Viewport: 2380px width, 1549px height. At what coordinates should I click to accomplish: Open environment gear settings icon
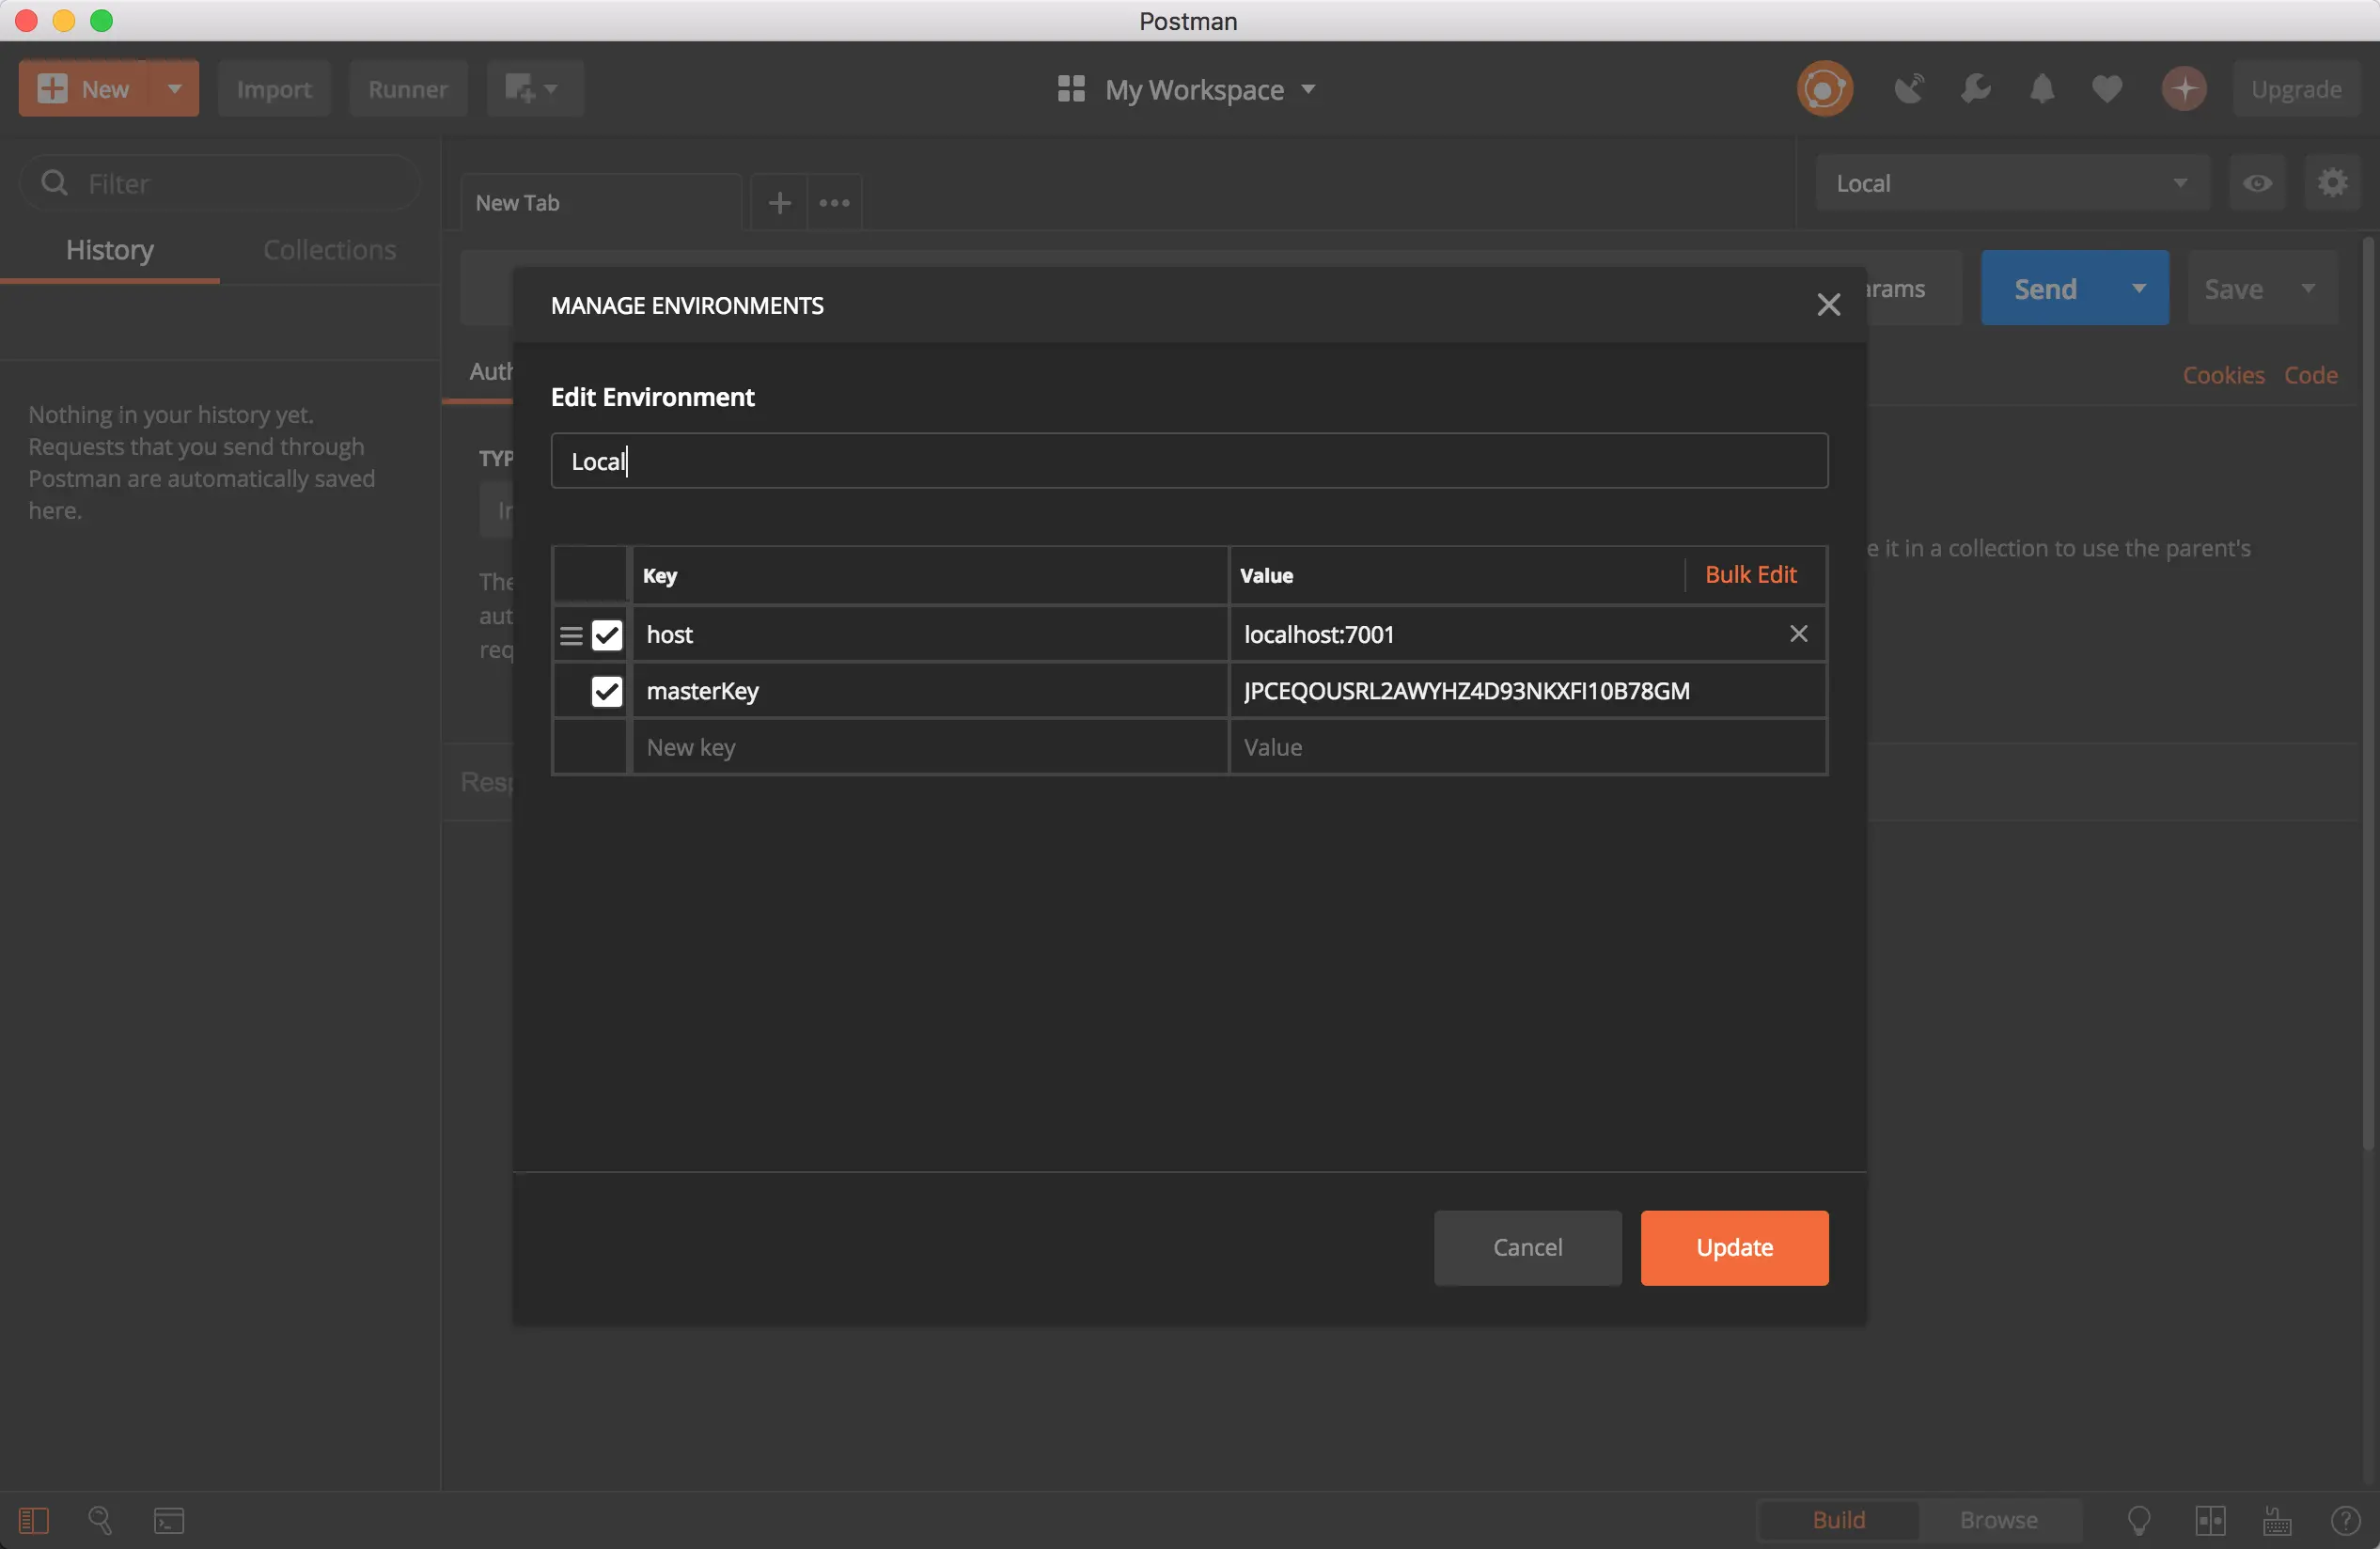click(2332, 183)
